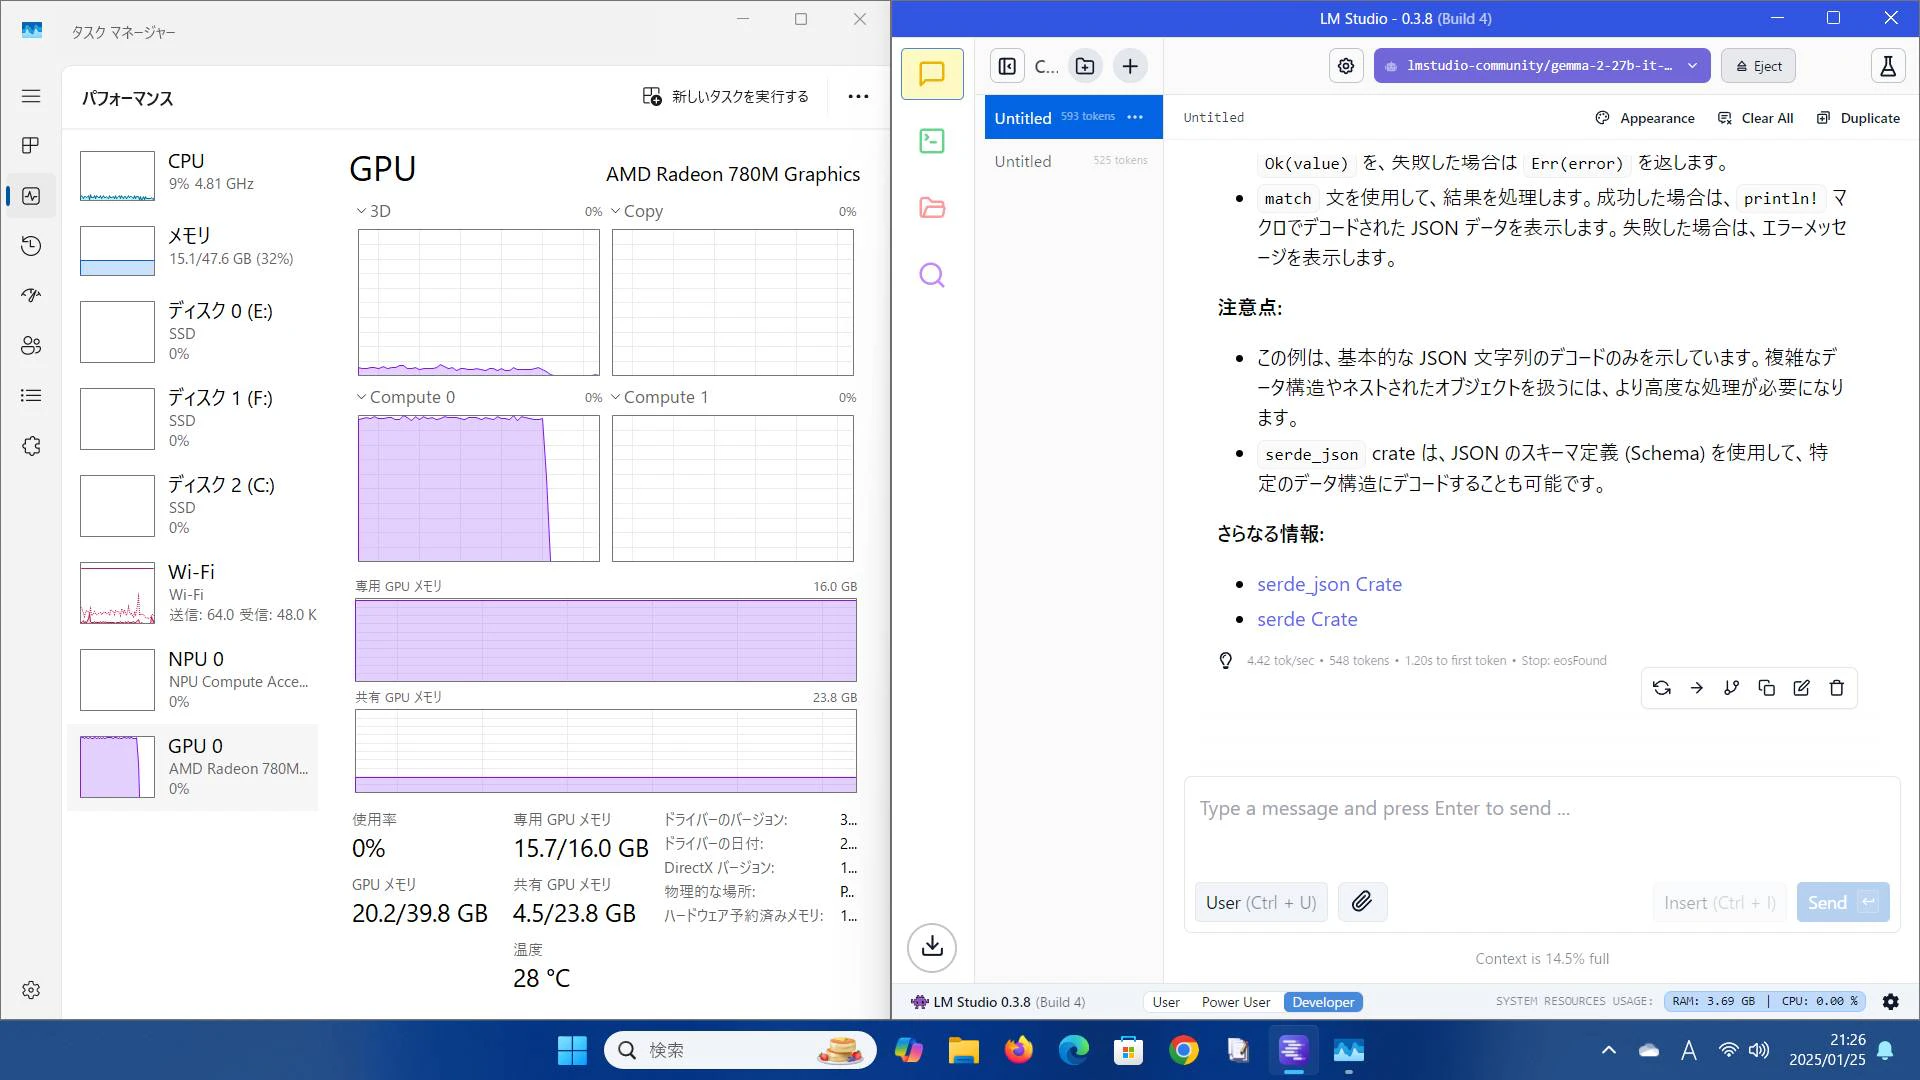Open Windows Start menu
Viewport: 1920px width, 1080px height.
(x=572, y=1050)
